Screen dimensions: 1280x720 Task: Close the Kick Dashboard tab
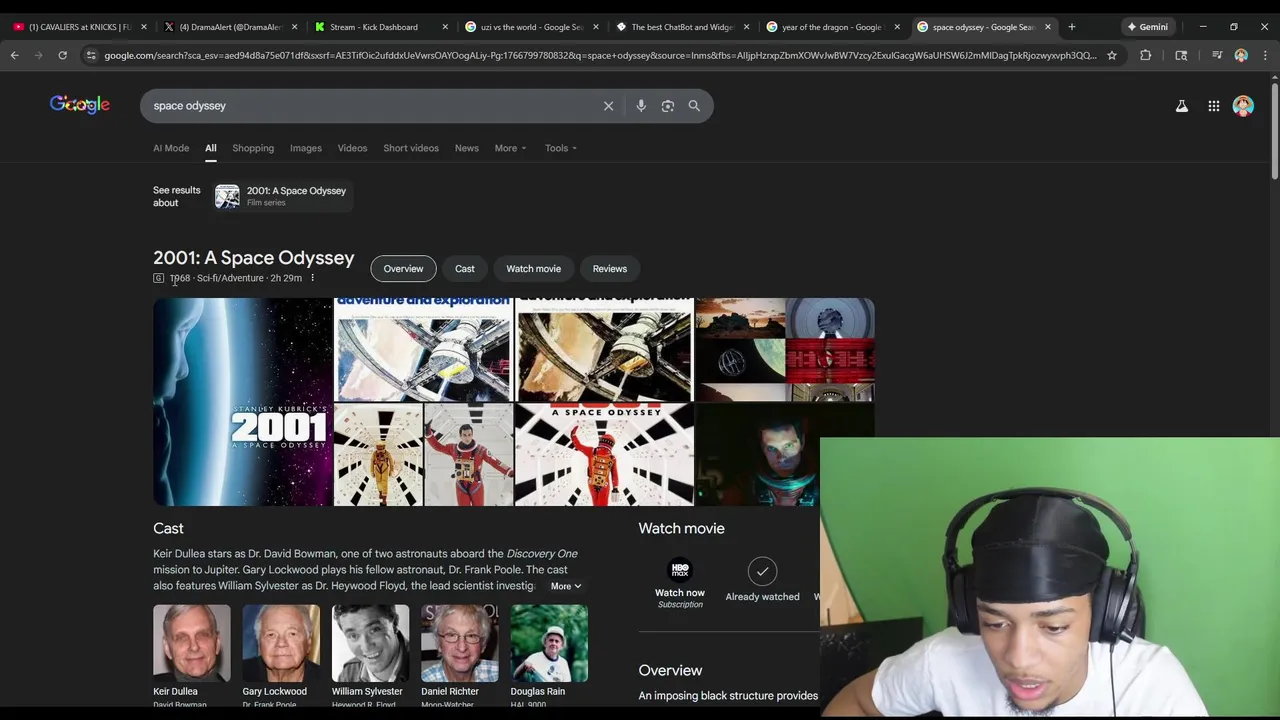point(445,27)
